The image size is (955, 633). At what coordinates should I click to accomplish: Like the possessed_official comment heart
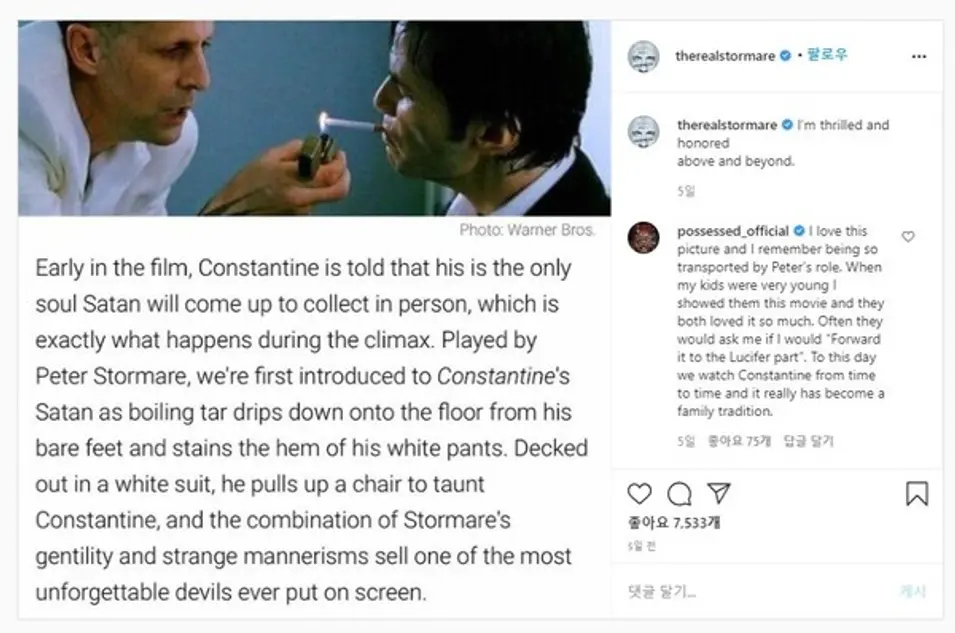click(x=908, y=236)
